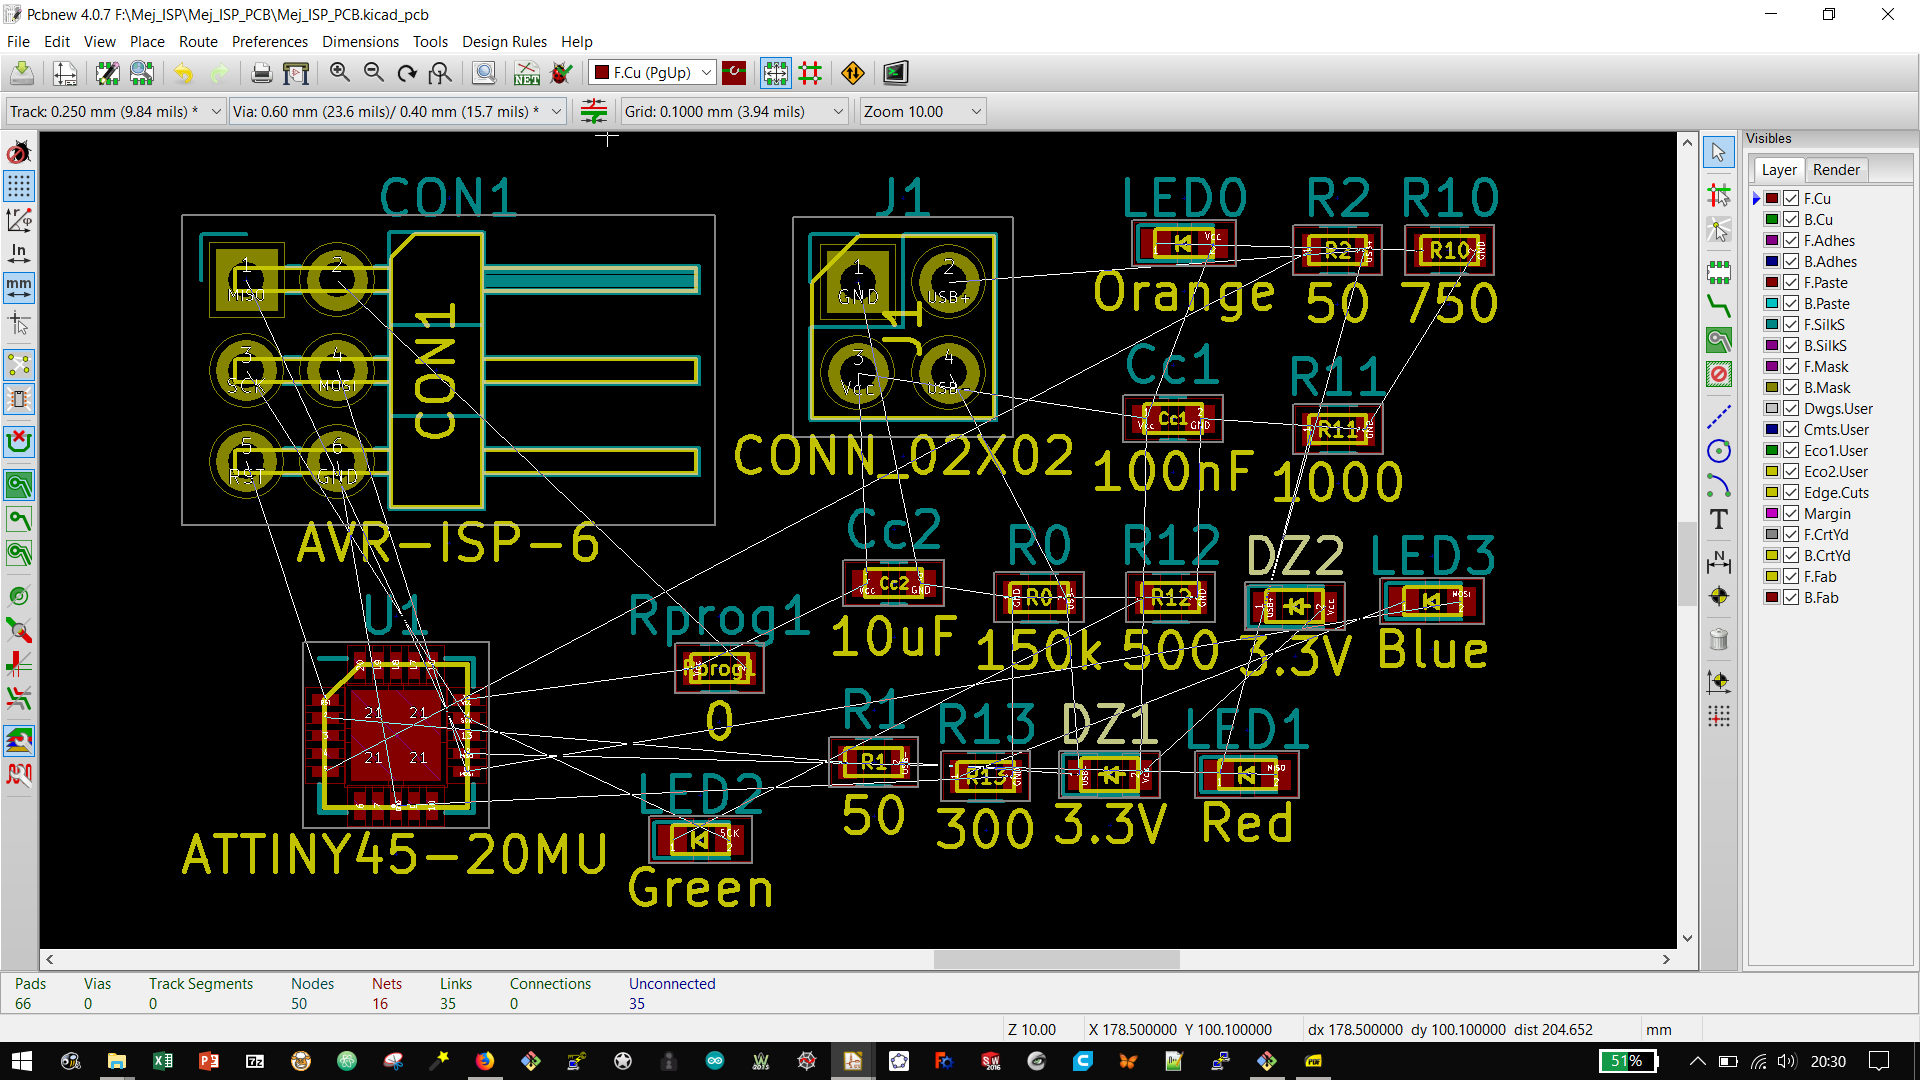Toggle Dwgs.User layer visibility checkbox

[1791, 409]
